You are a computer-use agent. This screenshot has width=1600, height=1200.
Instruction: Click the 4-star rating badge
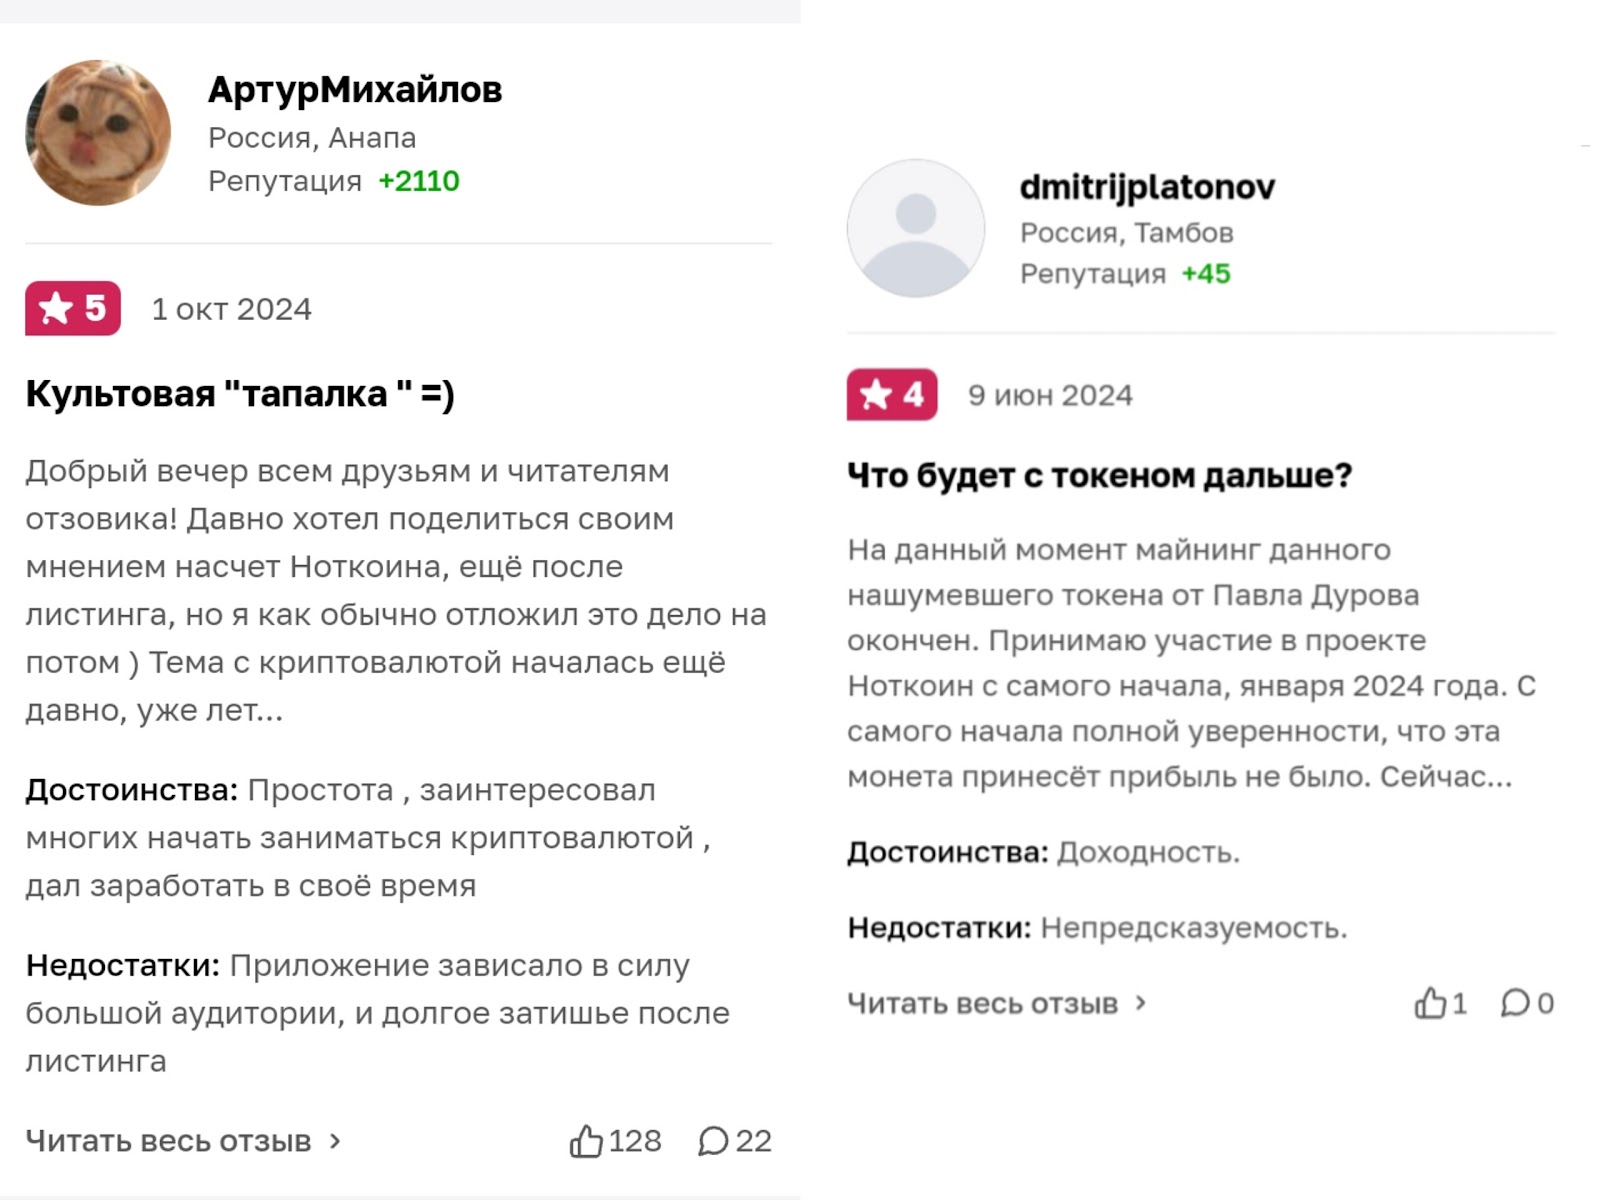[x=891, y=395]
